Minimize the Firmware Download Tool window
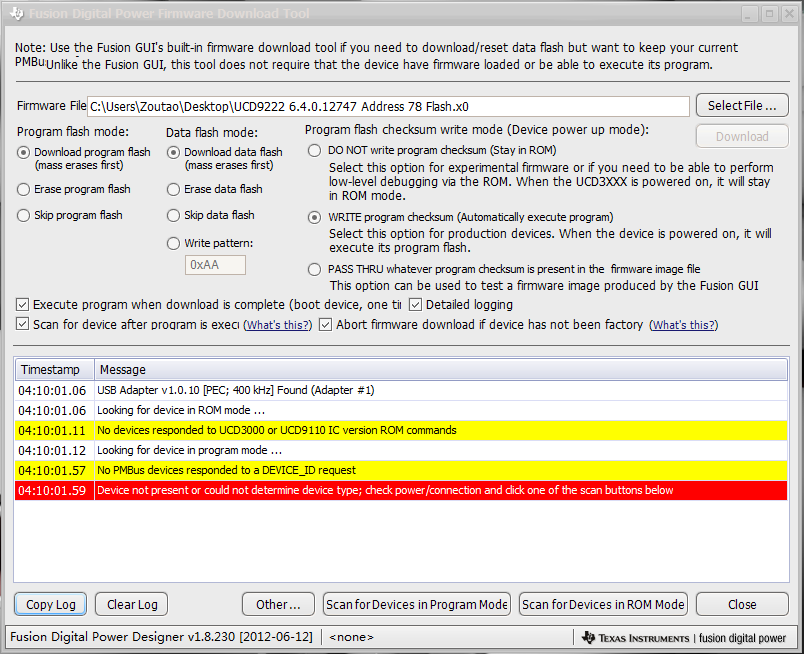This screenshot has height=654, width=804. tap(749, 14)
